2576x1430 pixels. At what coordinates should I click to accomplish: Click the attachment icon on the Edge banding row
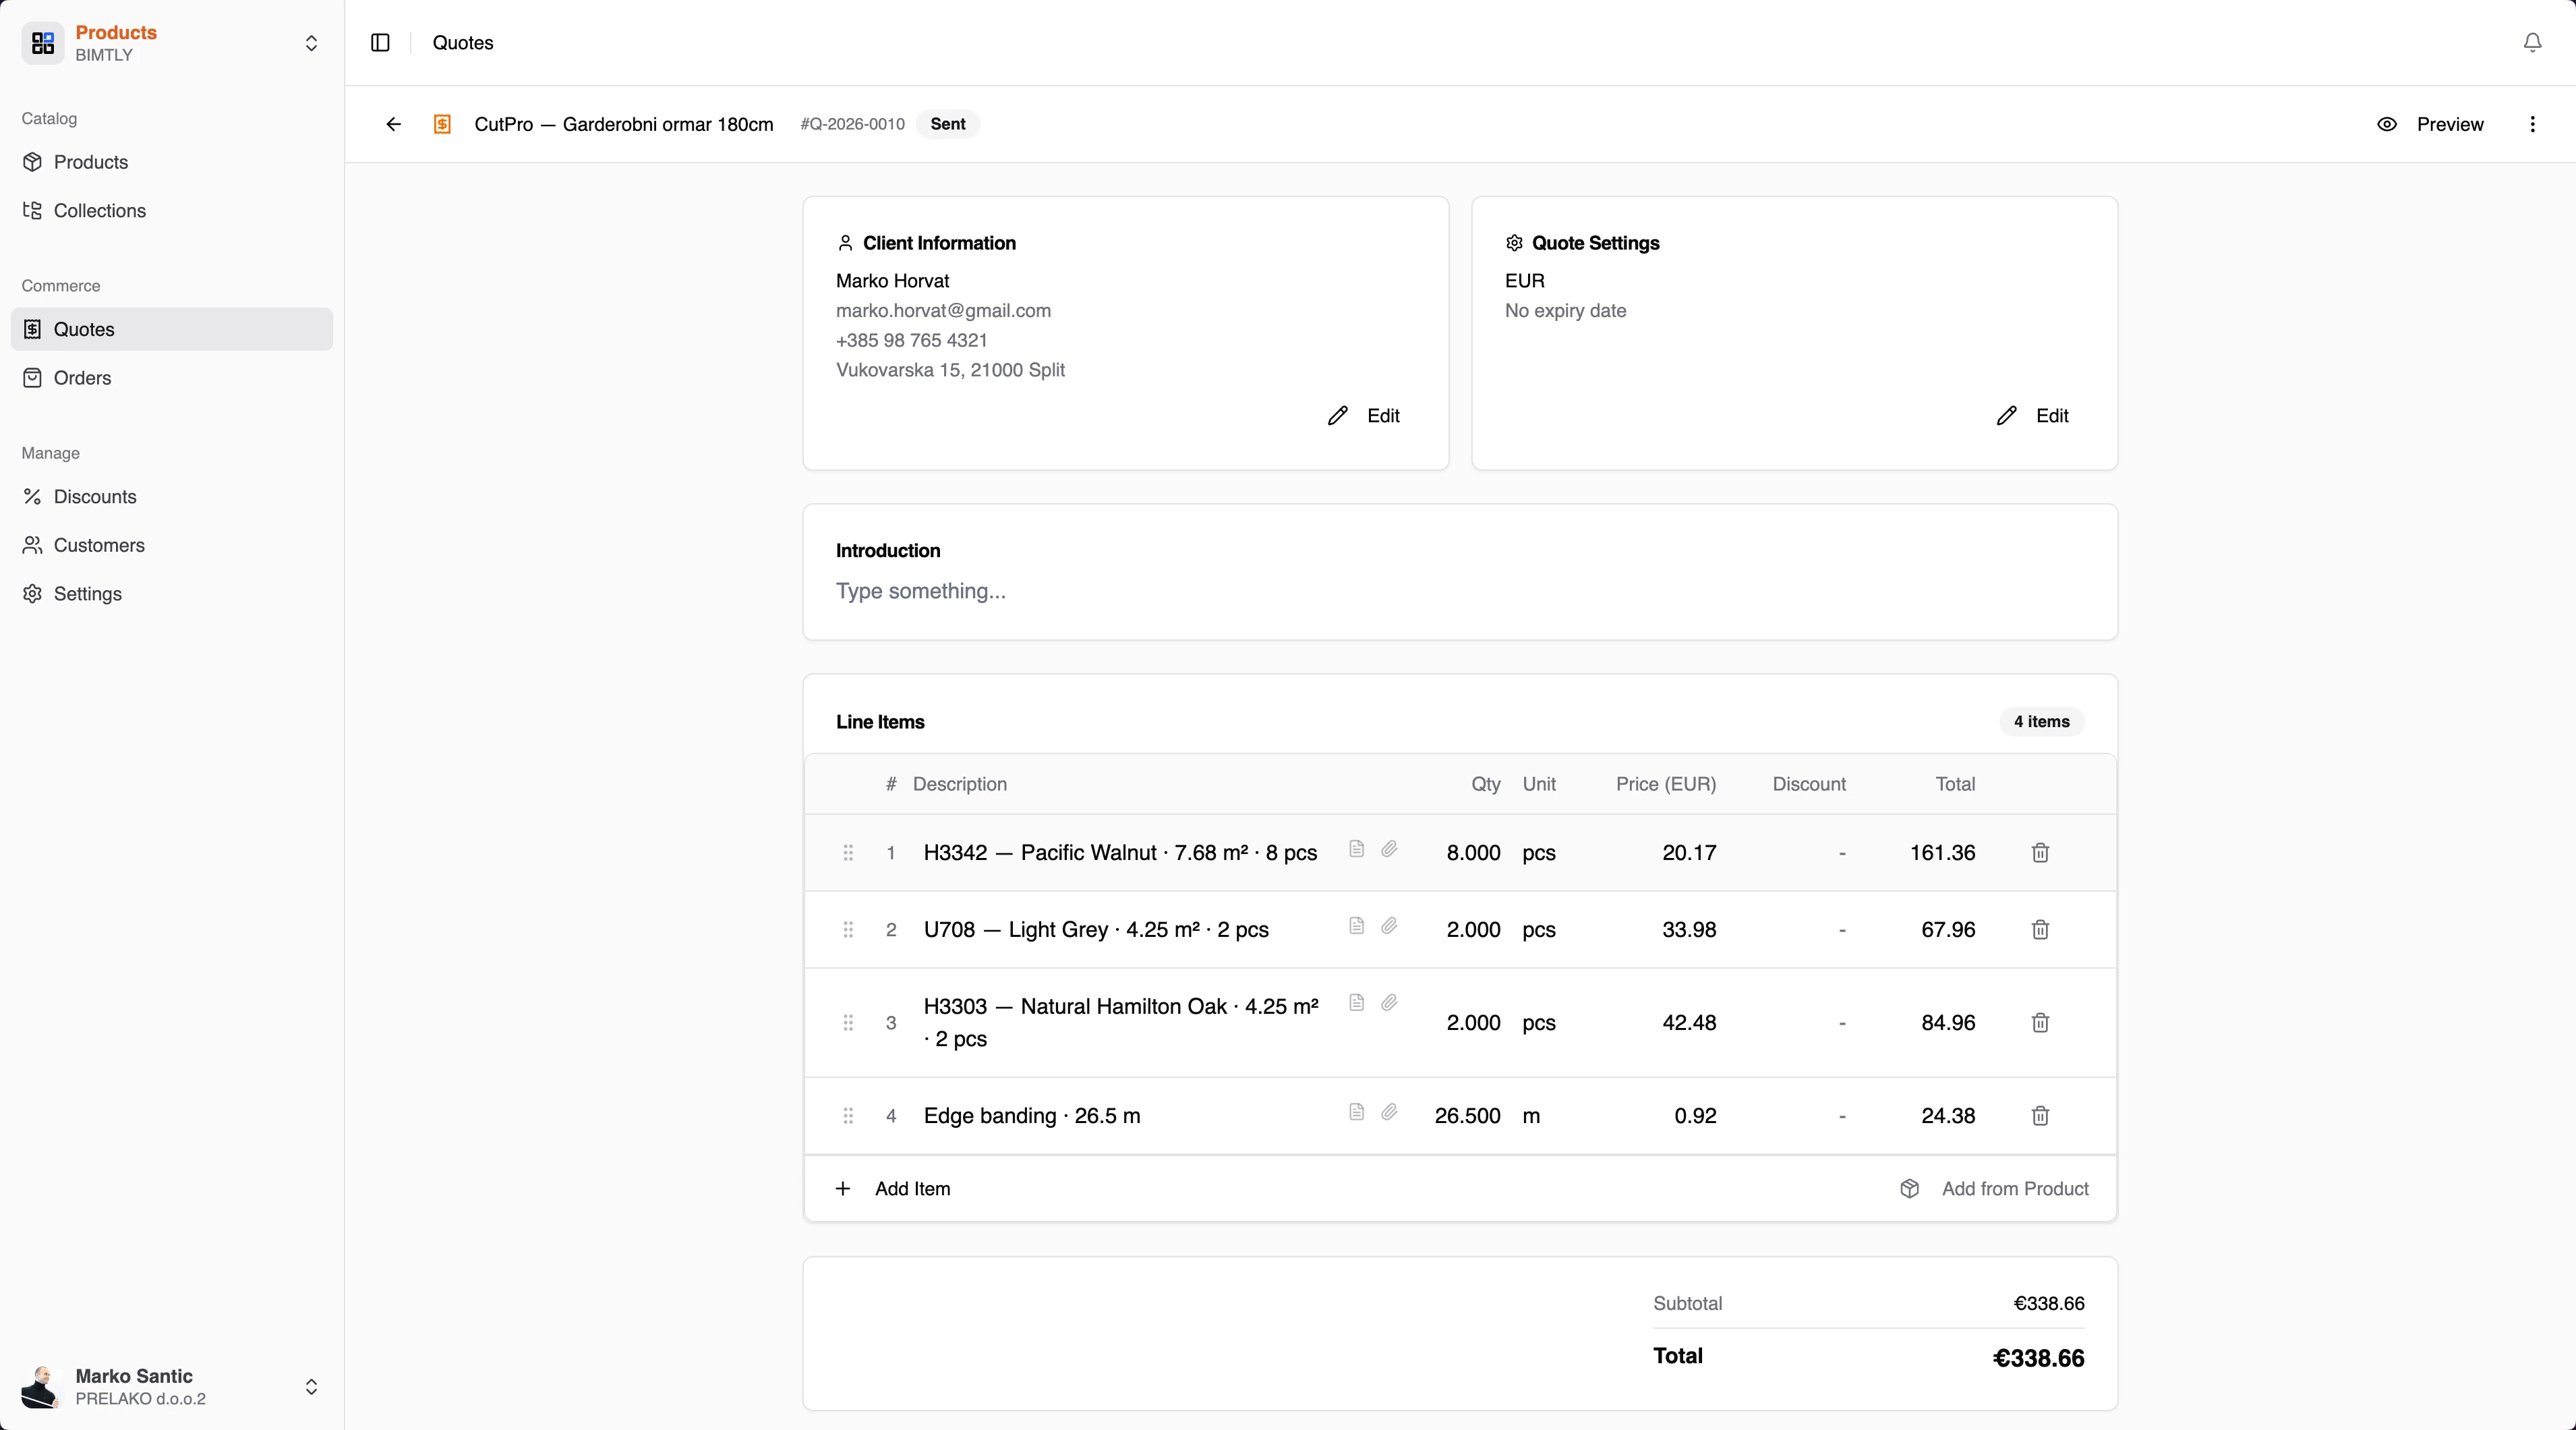coord(1390,1112)
